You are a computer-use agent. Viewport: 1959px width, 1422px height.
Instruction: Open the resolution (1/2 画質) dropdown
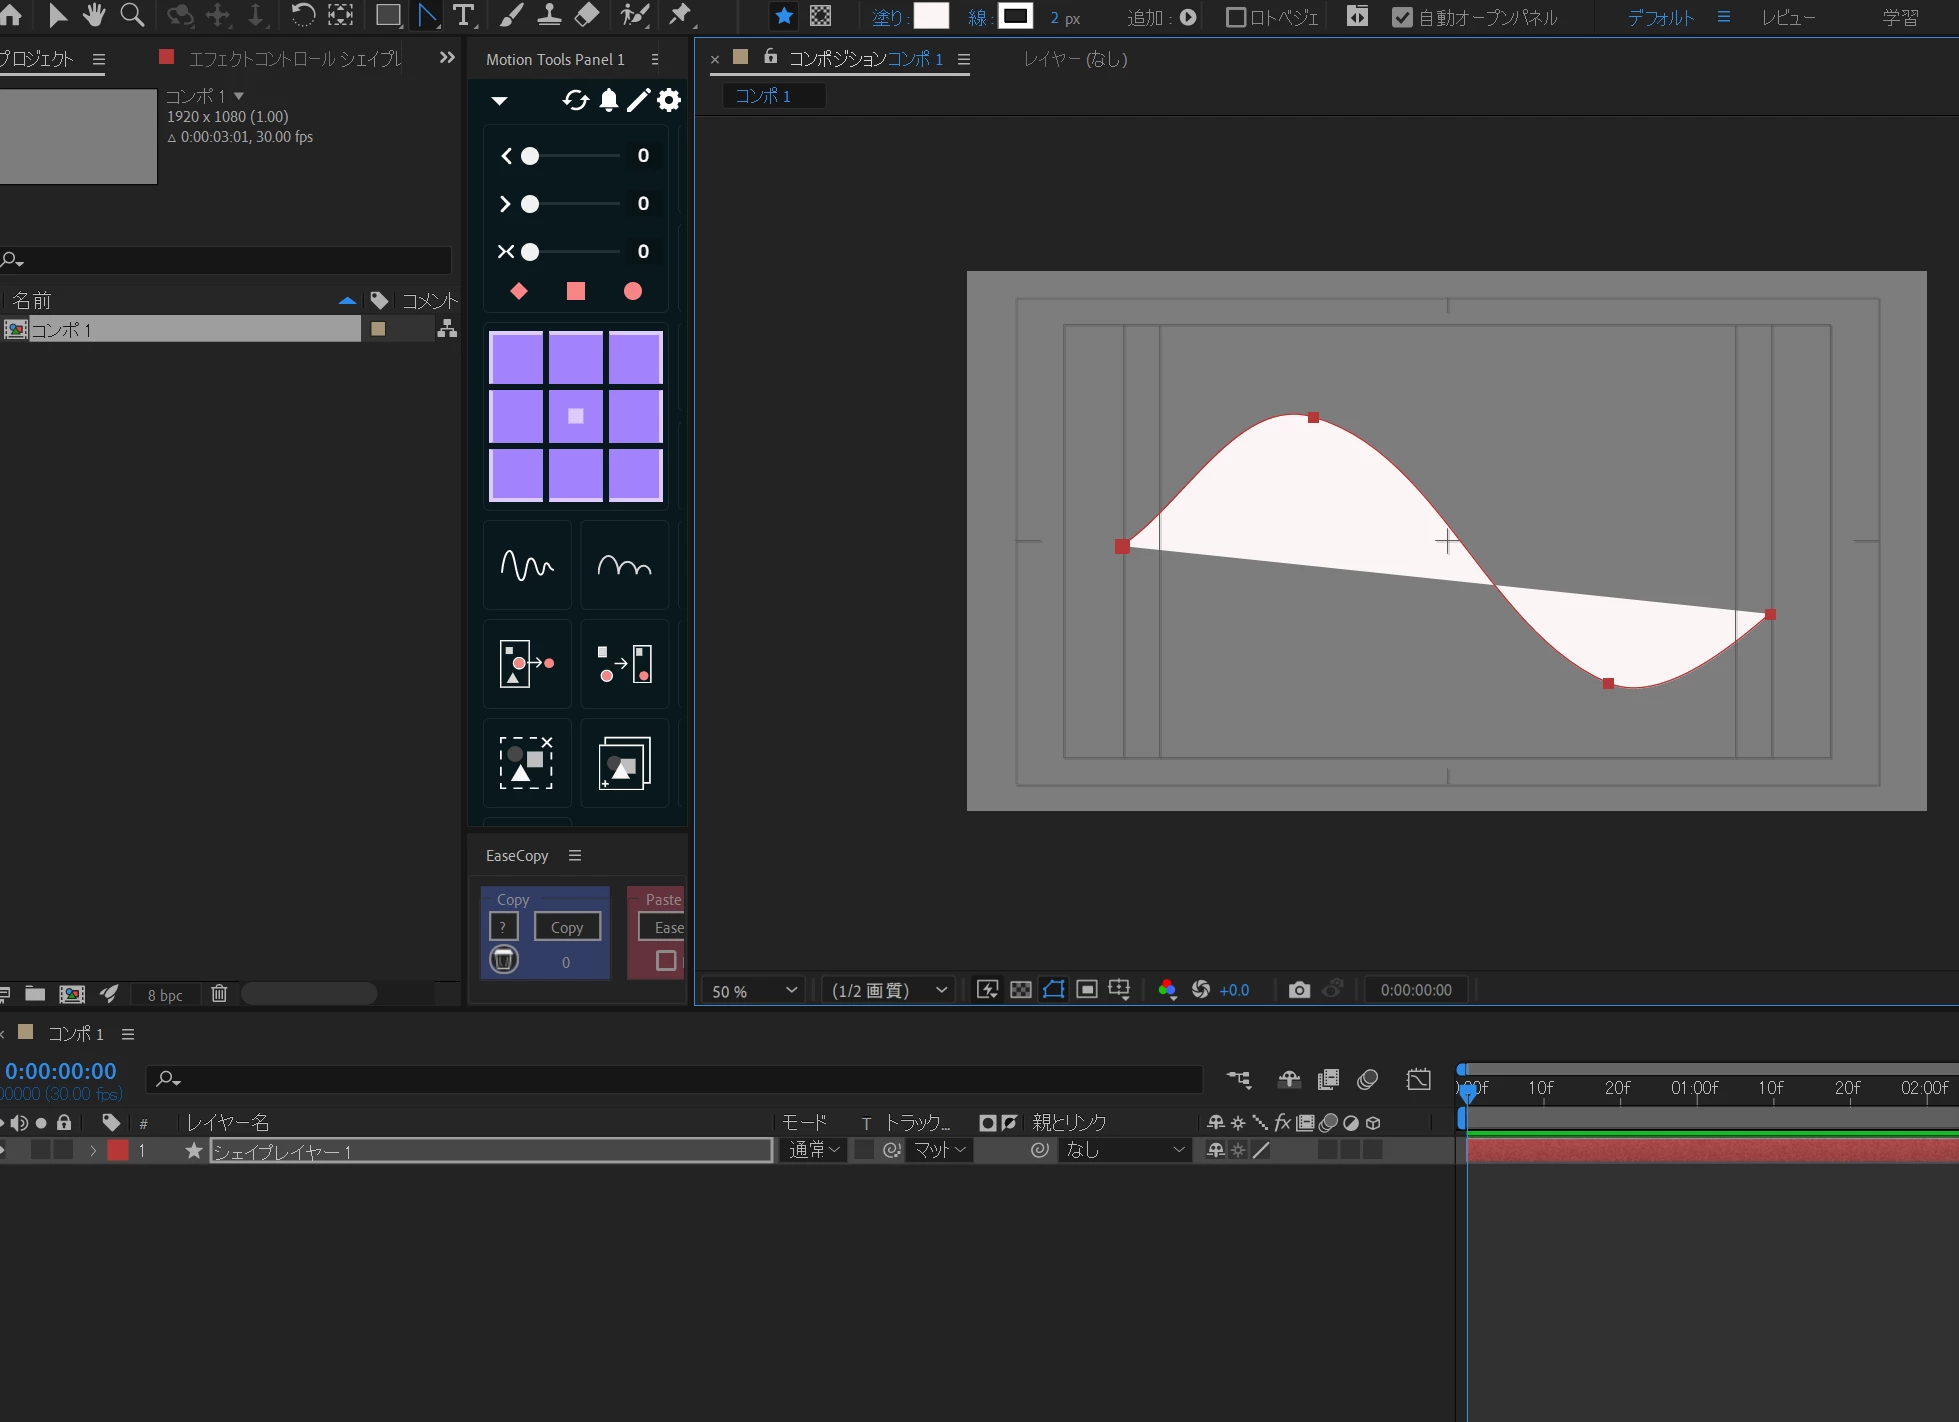click(x=888, y=990)
